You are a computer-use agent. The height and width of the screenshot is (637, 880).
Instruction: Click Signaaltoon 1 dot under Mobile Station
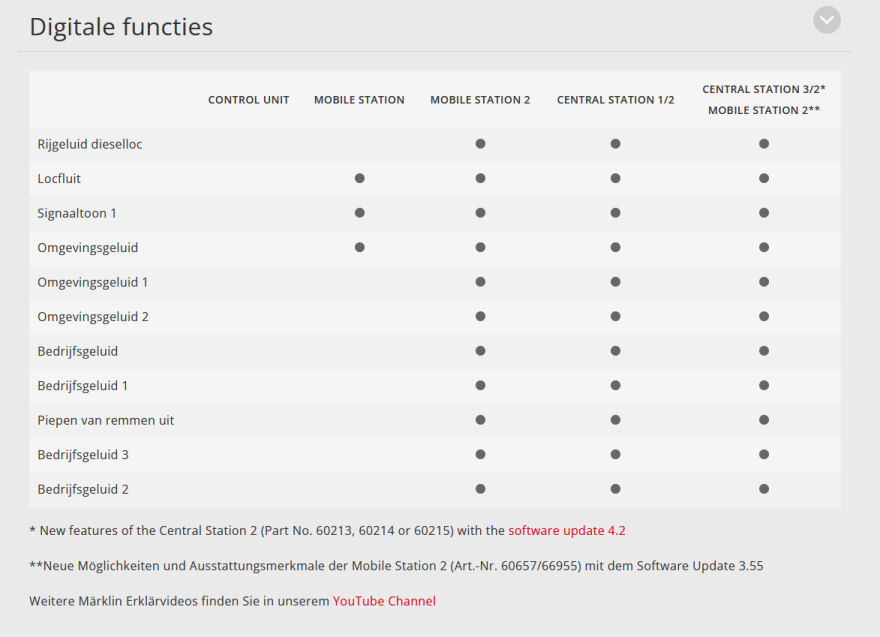pos(360,213)
